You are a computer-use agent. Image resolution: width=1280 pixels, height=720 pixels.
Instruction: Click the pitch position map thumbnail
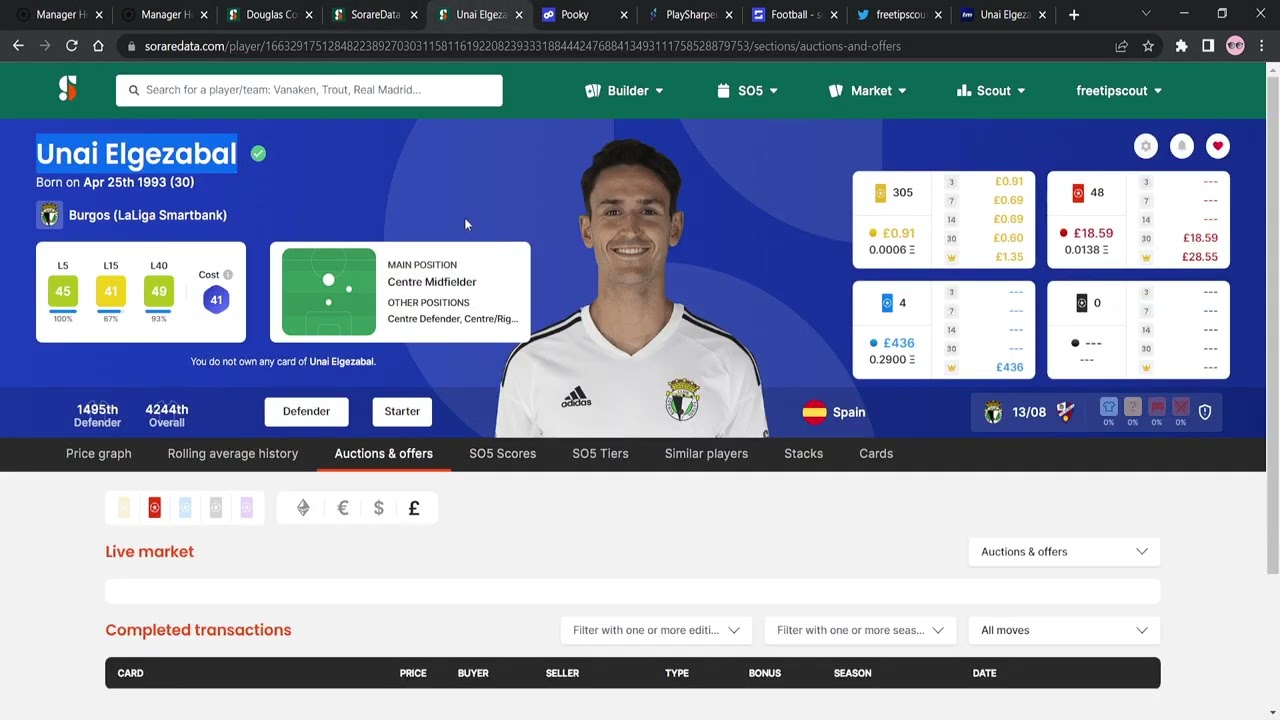[329, 292]
